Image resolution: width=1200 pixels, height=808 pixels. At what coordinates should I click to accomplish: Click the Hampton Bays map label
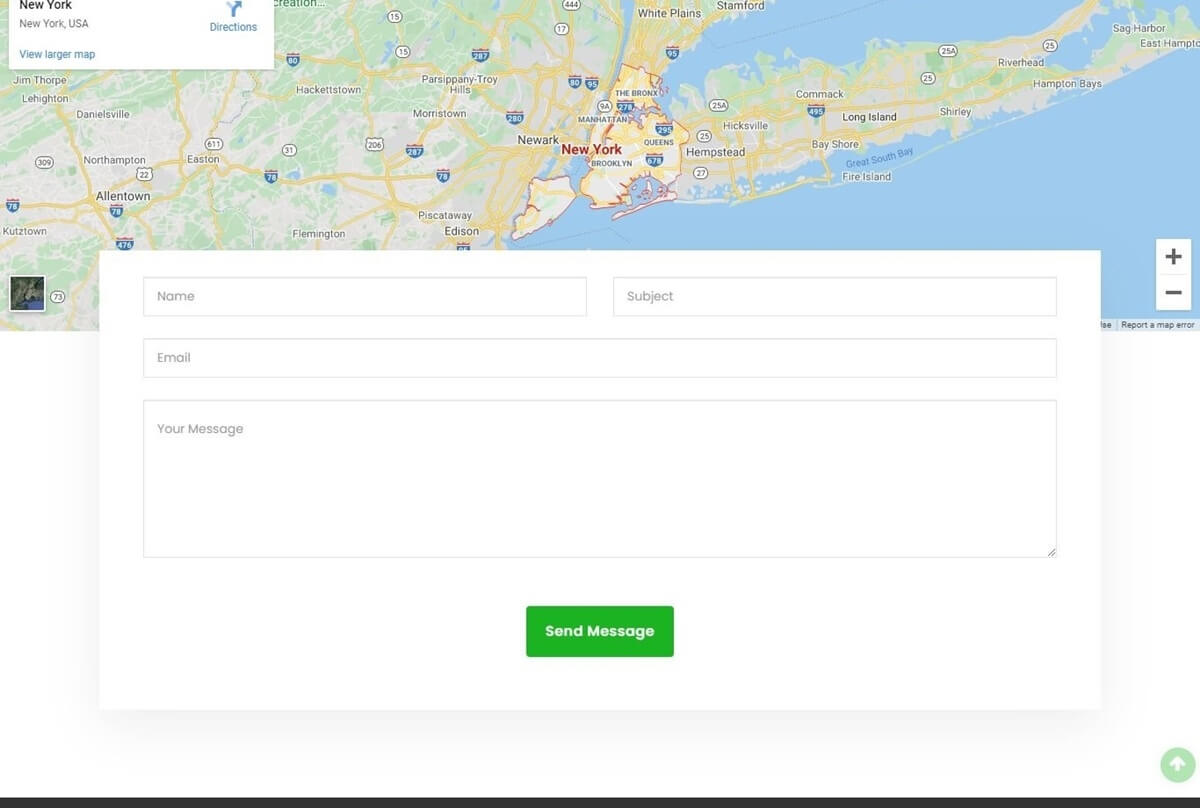[1067, 84]
